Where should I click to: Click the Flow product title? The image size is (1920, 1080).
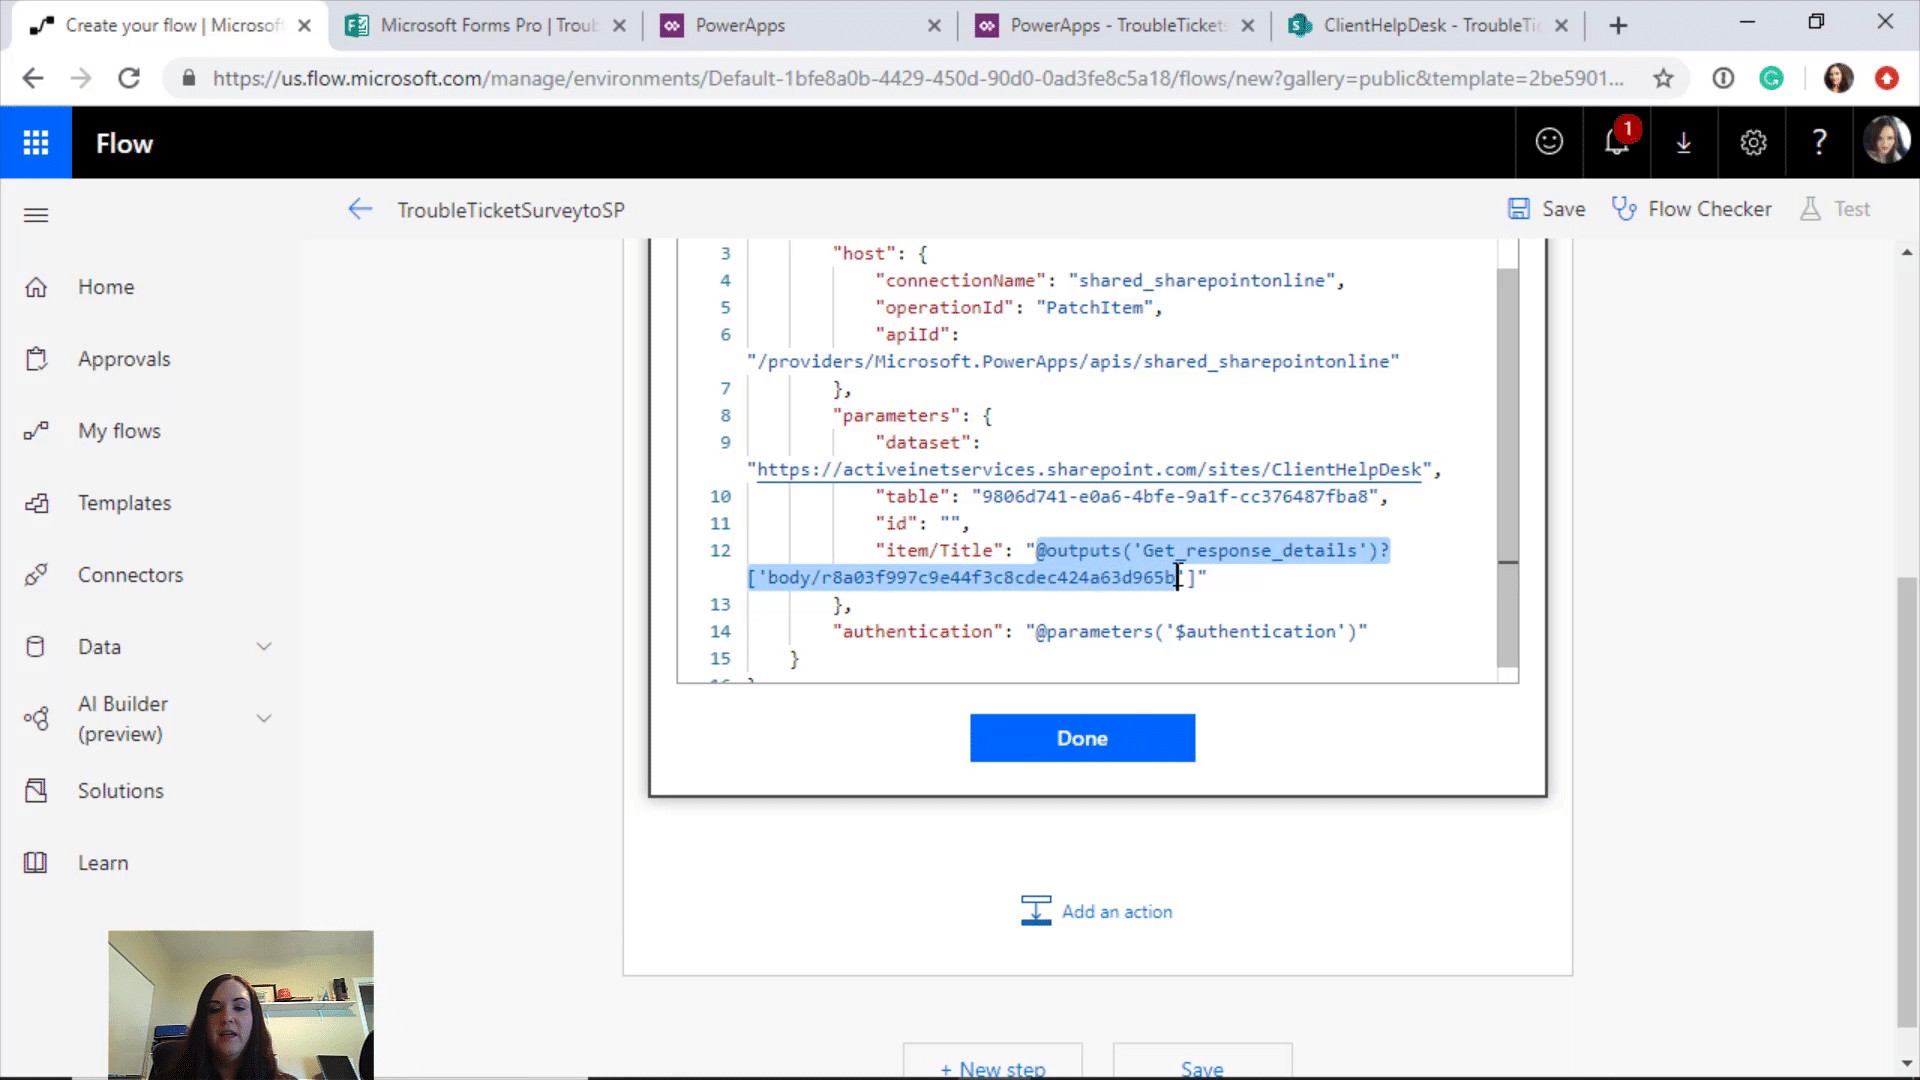coord(124,143)
